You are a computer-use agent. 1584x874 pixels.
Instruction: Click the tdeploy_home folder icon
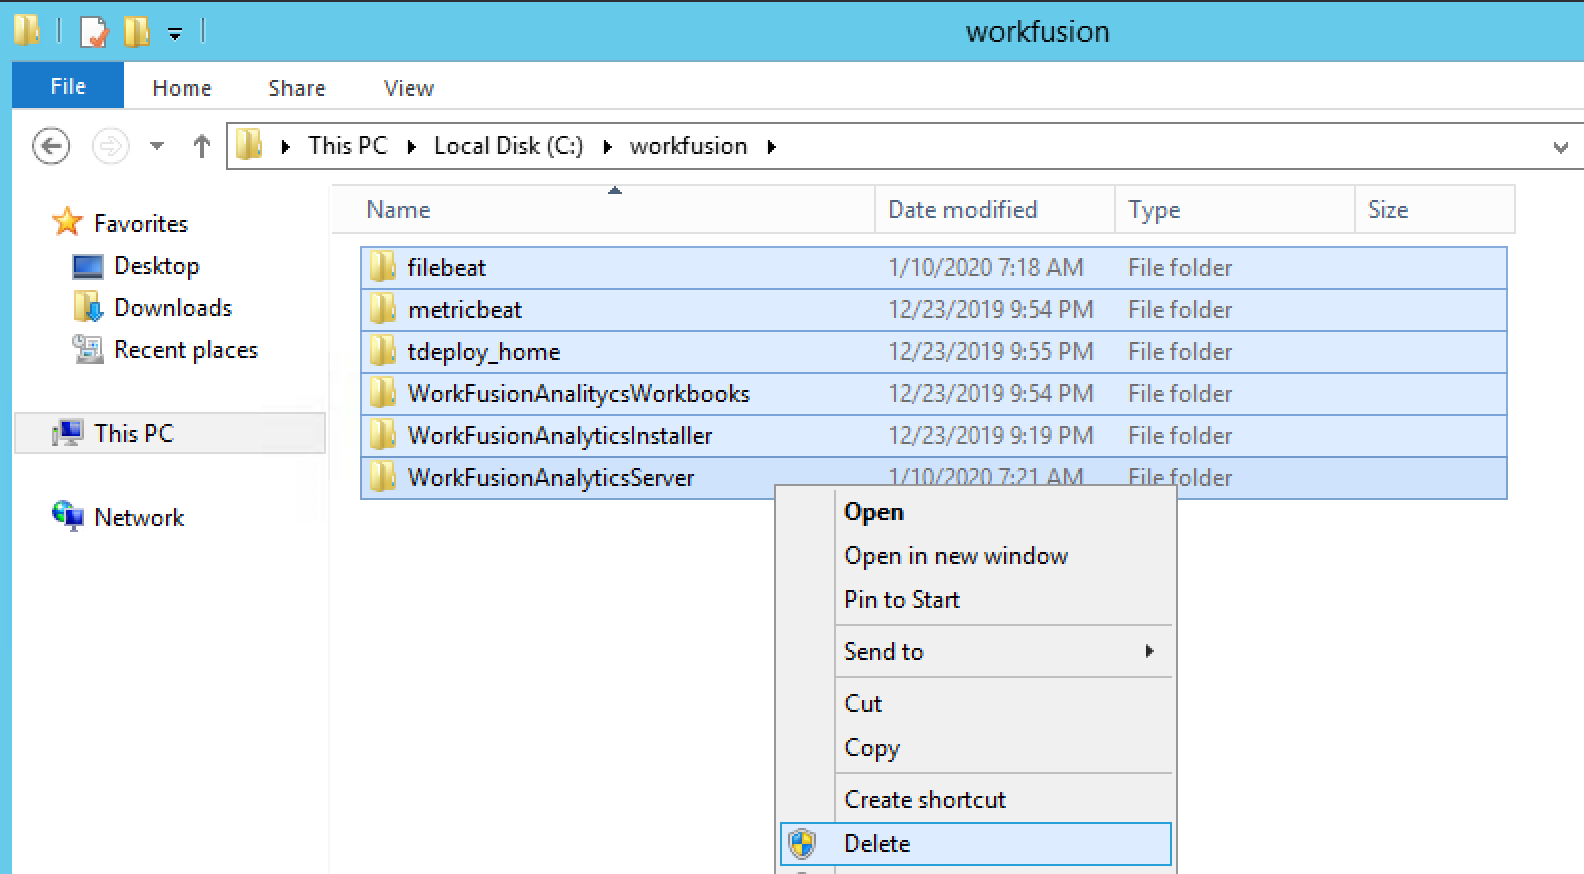pyautogui.click(x=383, y=351)
